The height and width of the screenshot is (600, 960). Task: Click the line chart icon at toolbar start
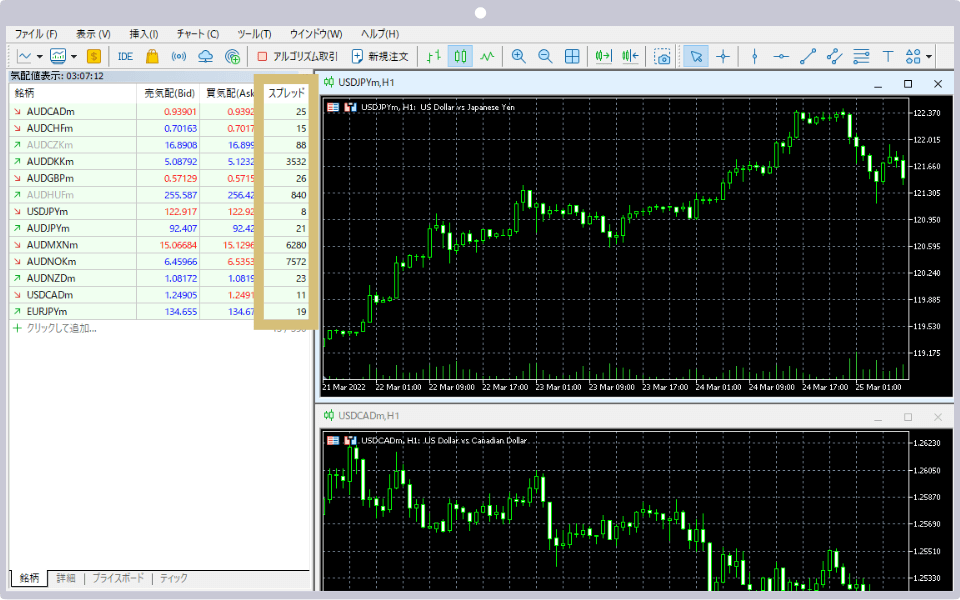24,56
